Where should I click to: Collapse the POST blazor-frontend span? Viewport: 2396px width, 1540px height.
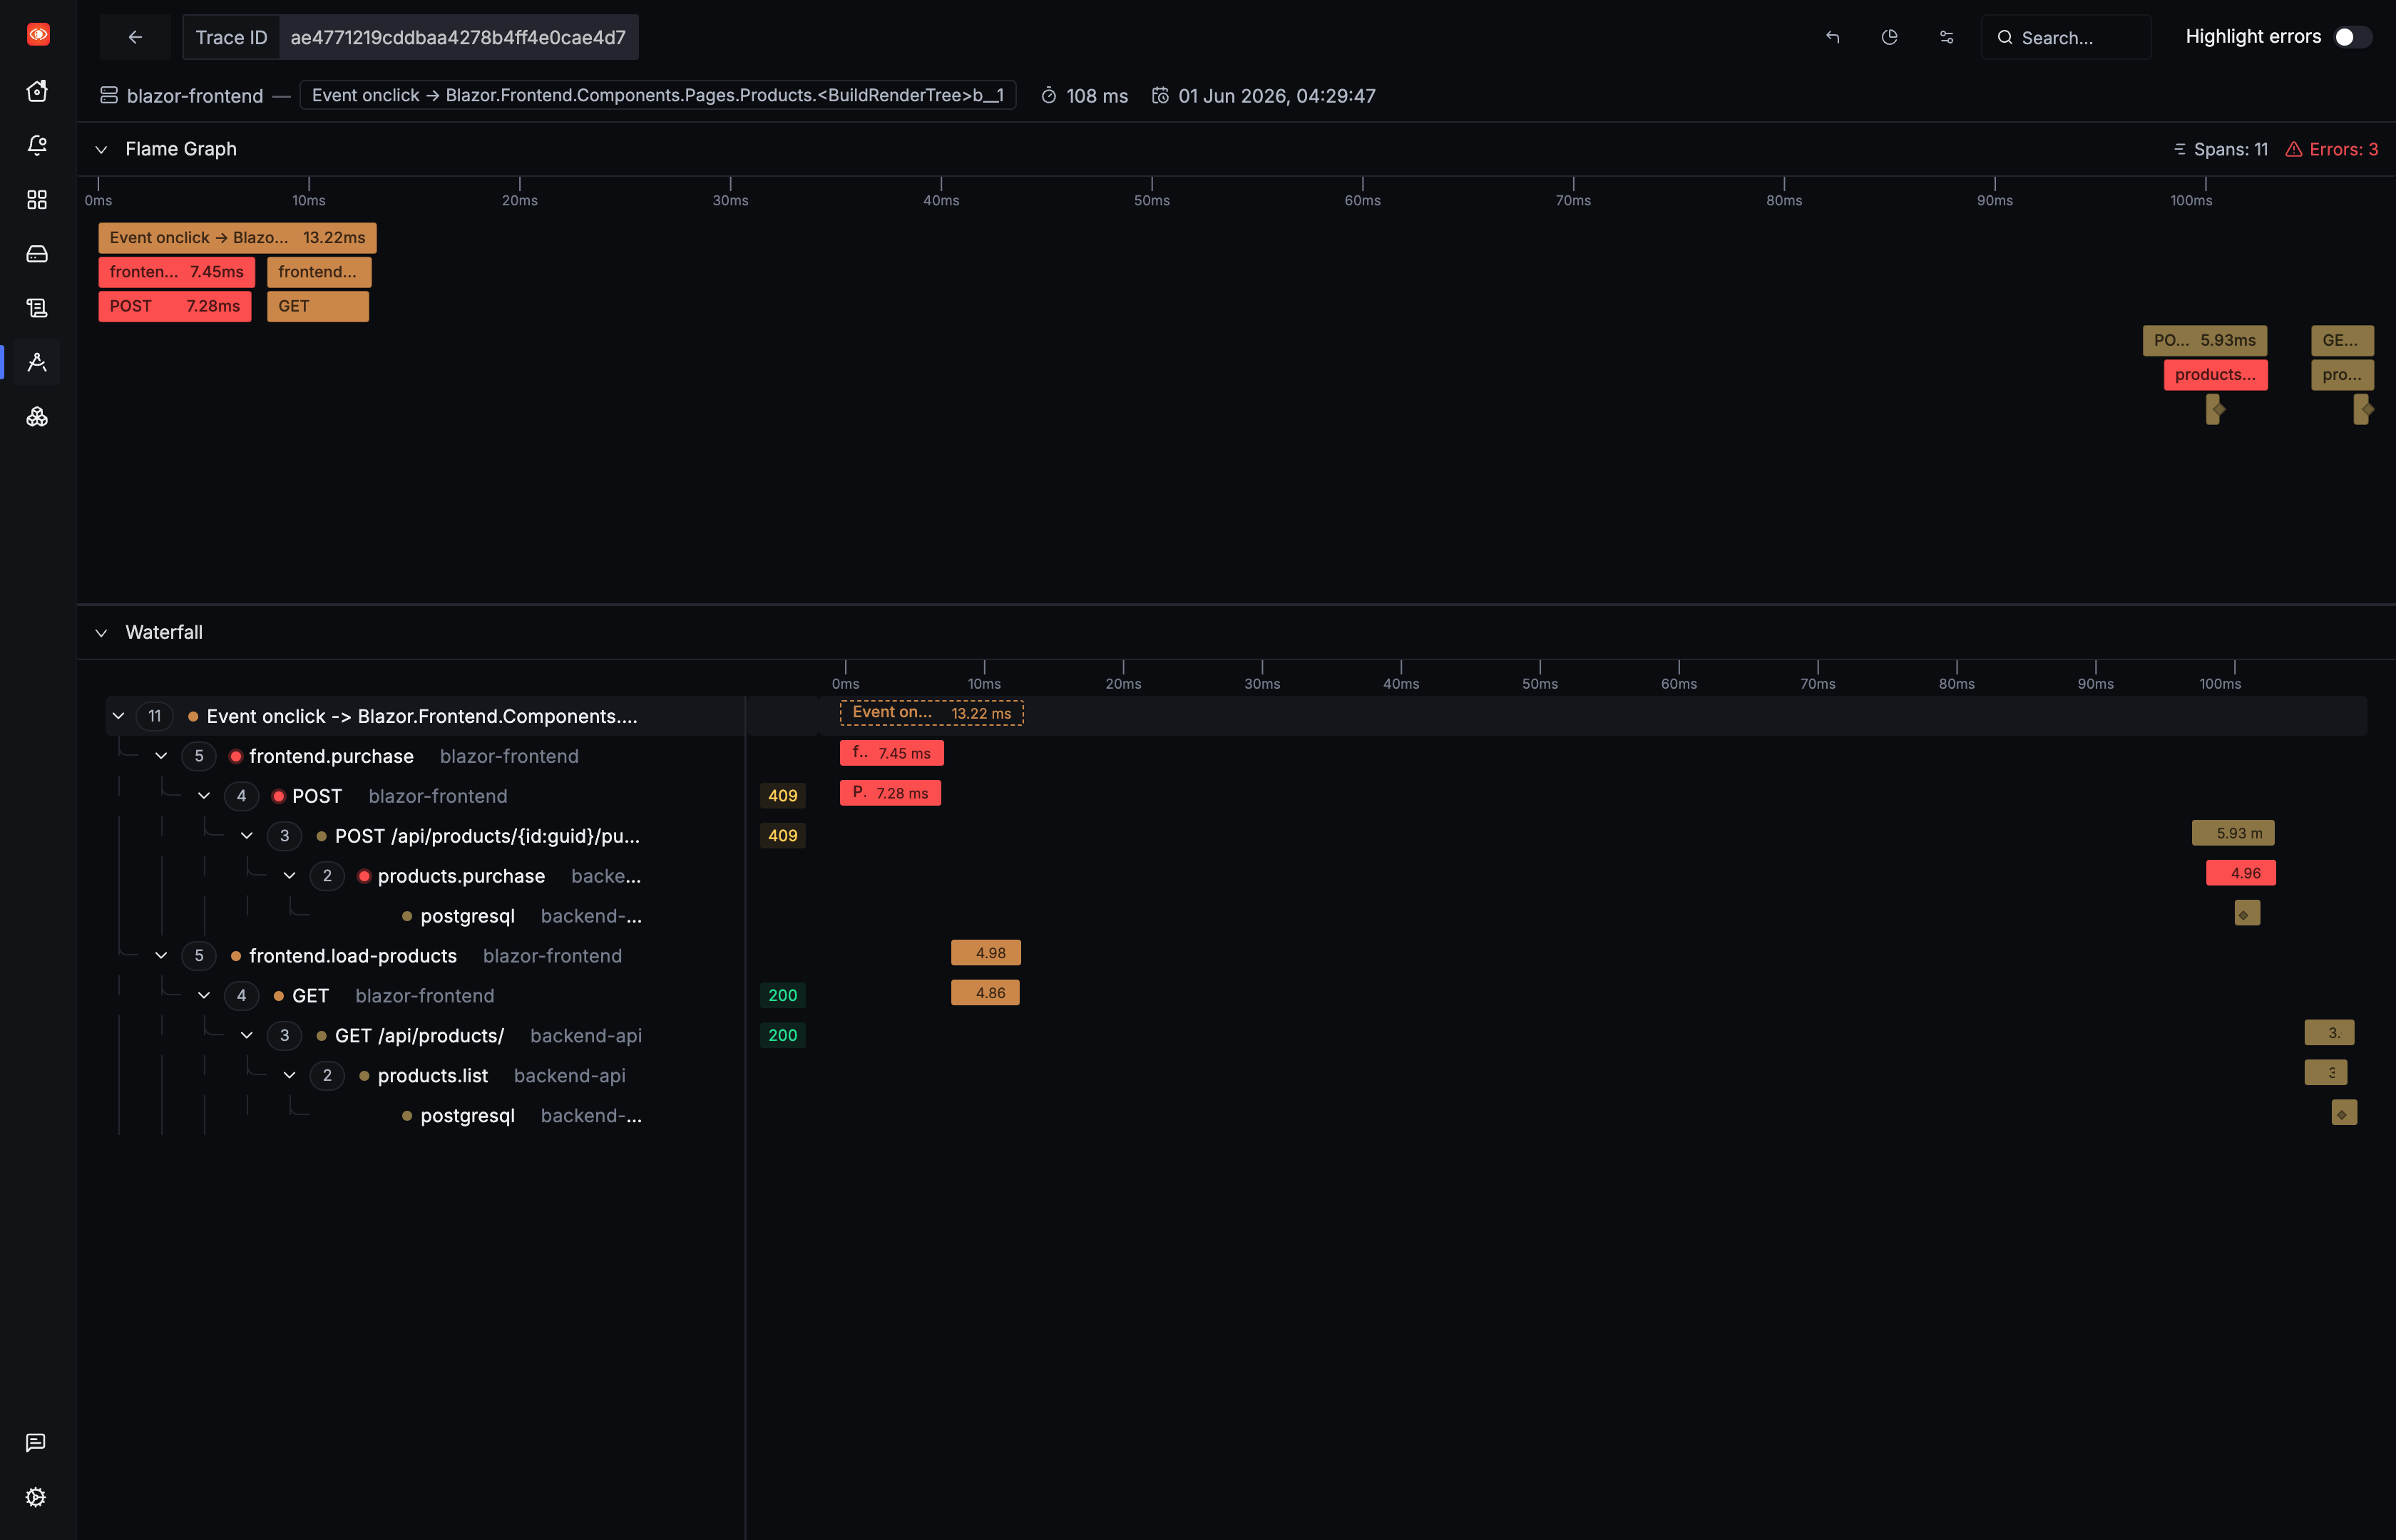click(x=204, y=796)
